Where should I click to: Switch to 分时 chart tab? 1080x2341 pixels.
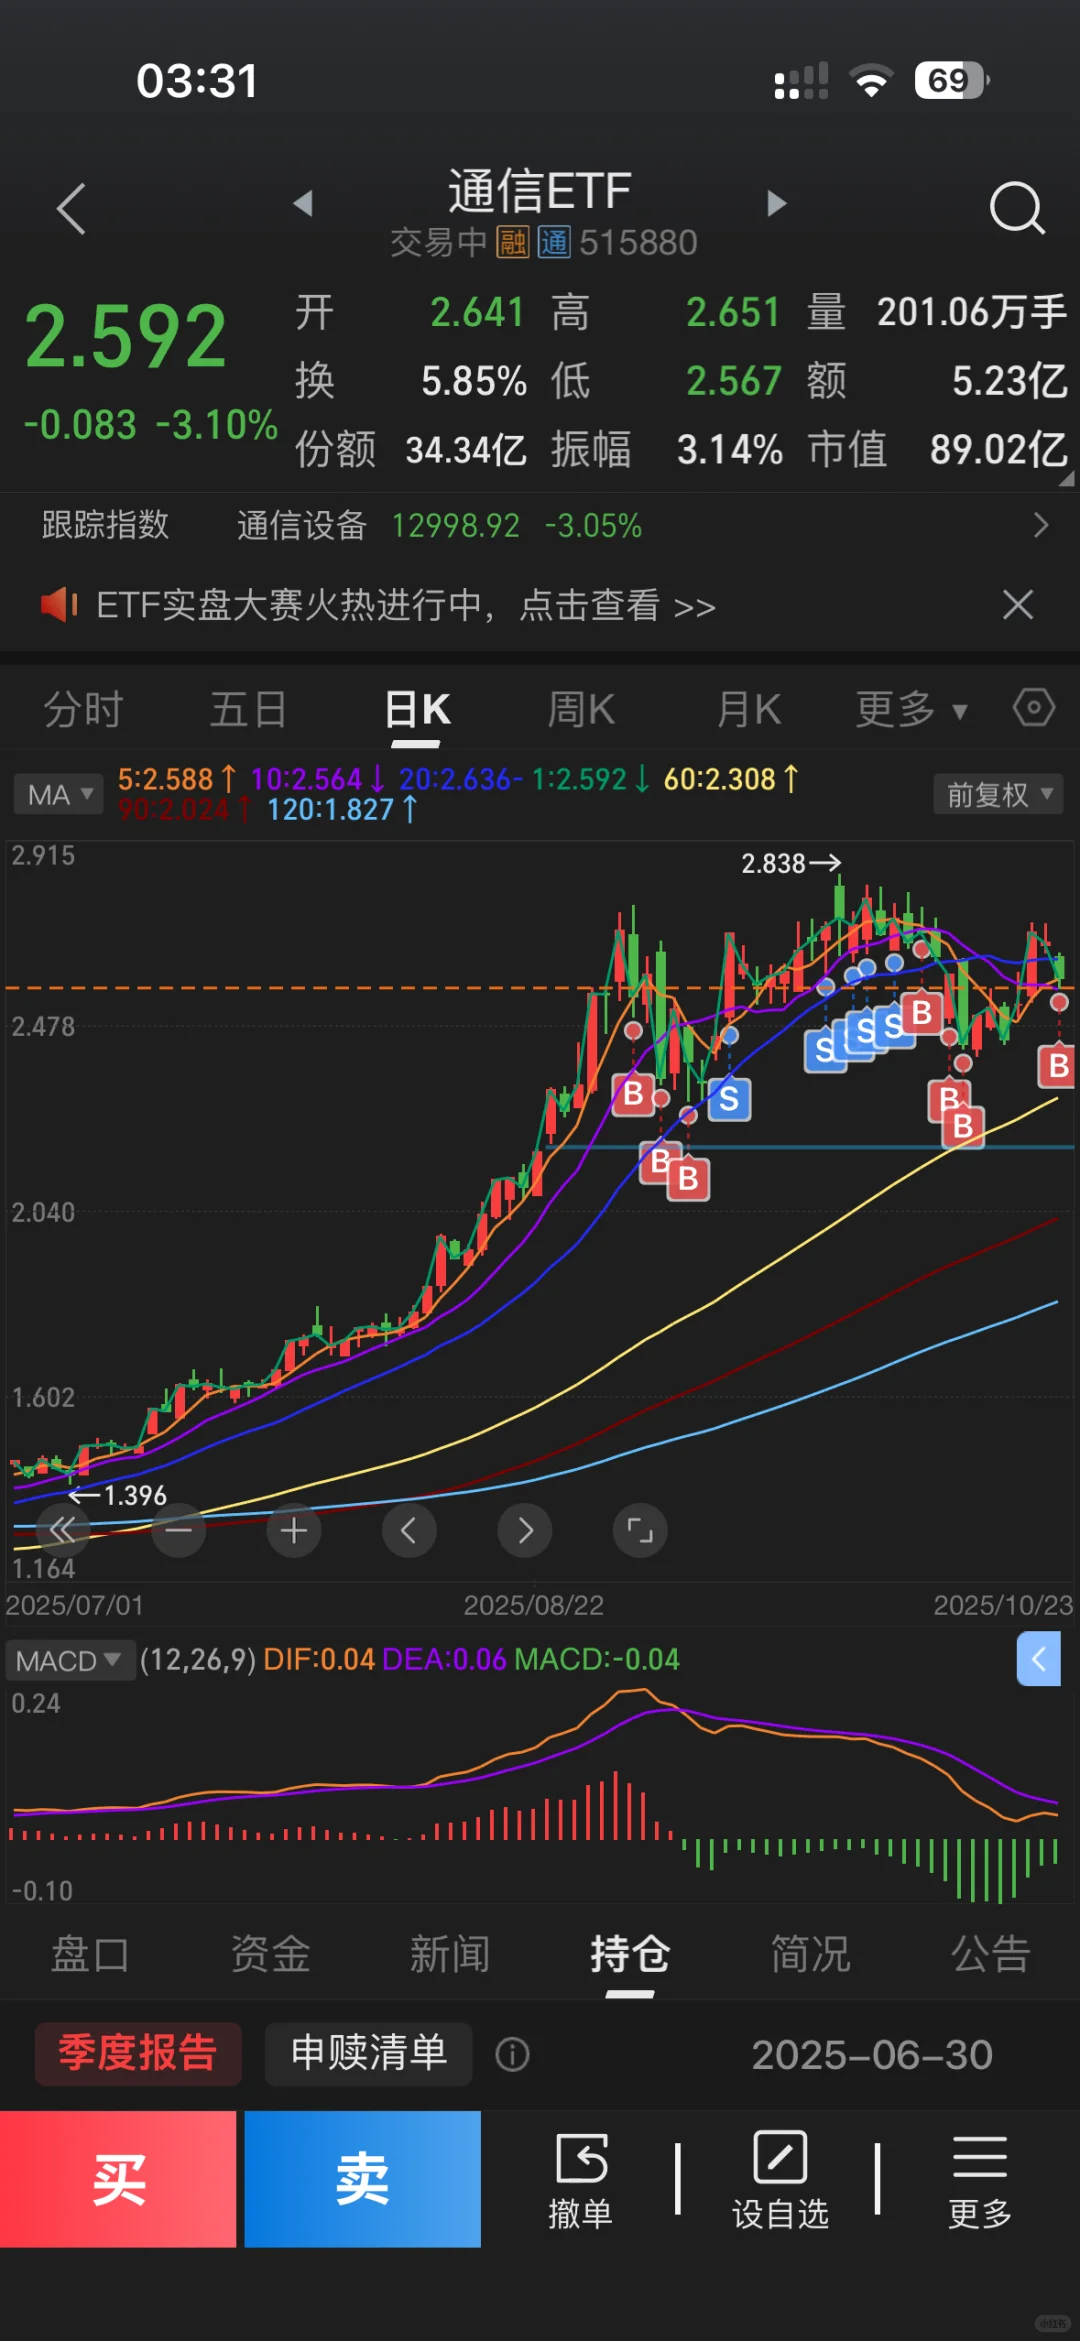click(83, 710)
